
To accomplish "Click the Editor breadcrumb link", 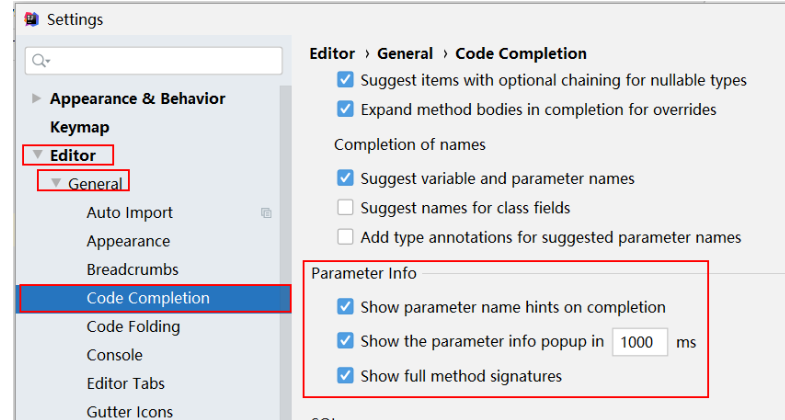I will click(332, 54).
